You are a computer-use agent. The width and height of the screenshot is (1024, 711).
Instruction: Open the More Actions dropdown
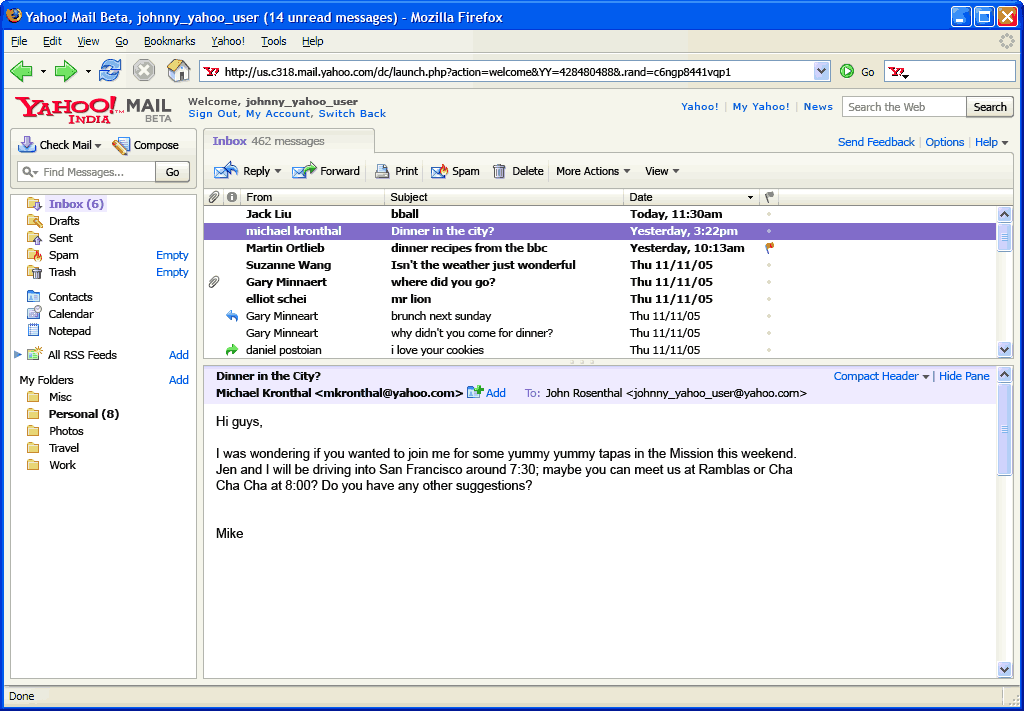592,170
